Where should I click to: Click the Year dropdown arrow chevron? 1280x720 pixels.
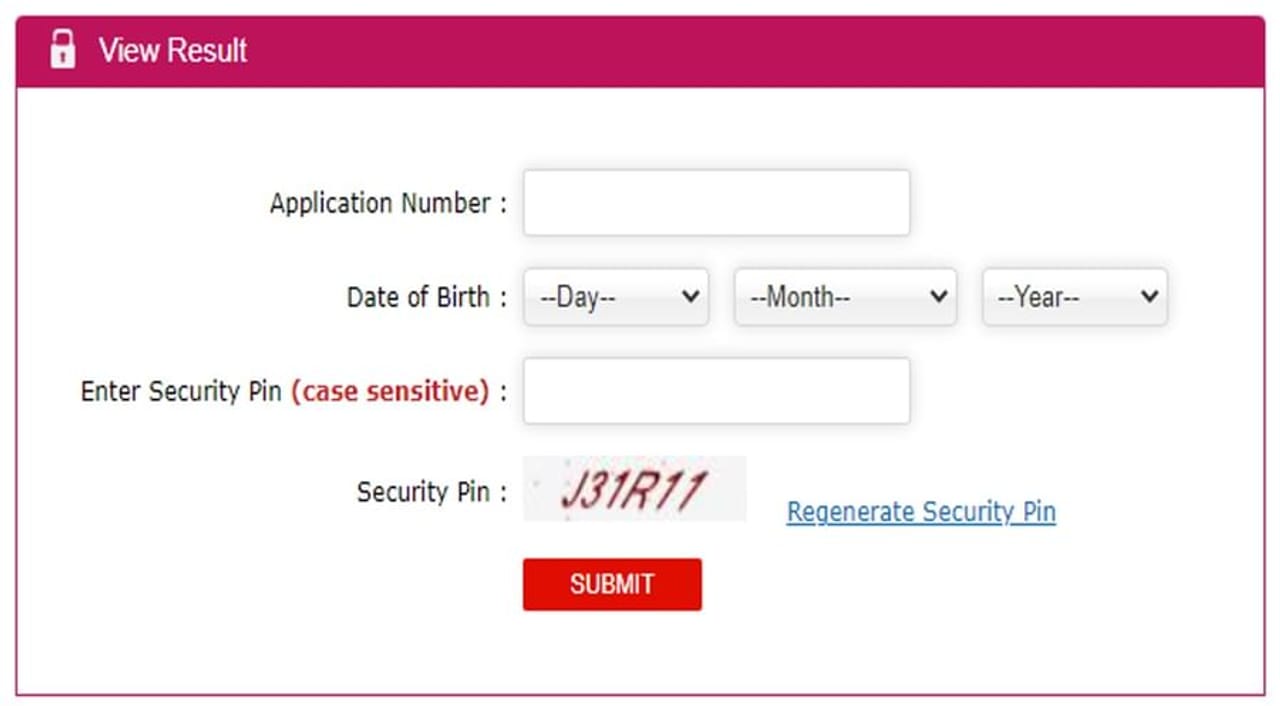pyautogui.click(x=1149, y=297)
